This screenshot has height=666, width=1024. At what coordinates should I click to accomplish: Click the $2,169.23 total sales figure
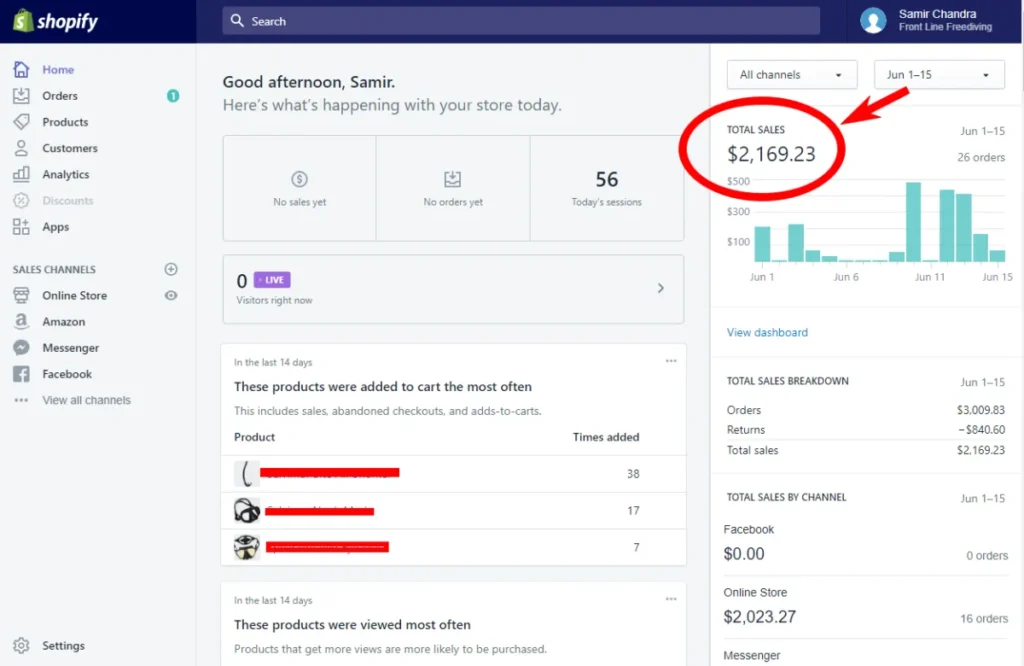click(771, 154)
